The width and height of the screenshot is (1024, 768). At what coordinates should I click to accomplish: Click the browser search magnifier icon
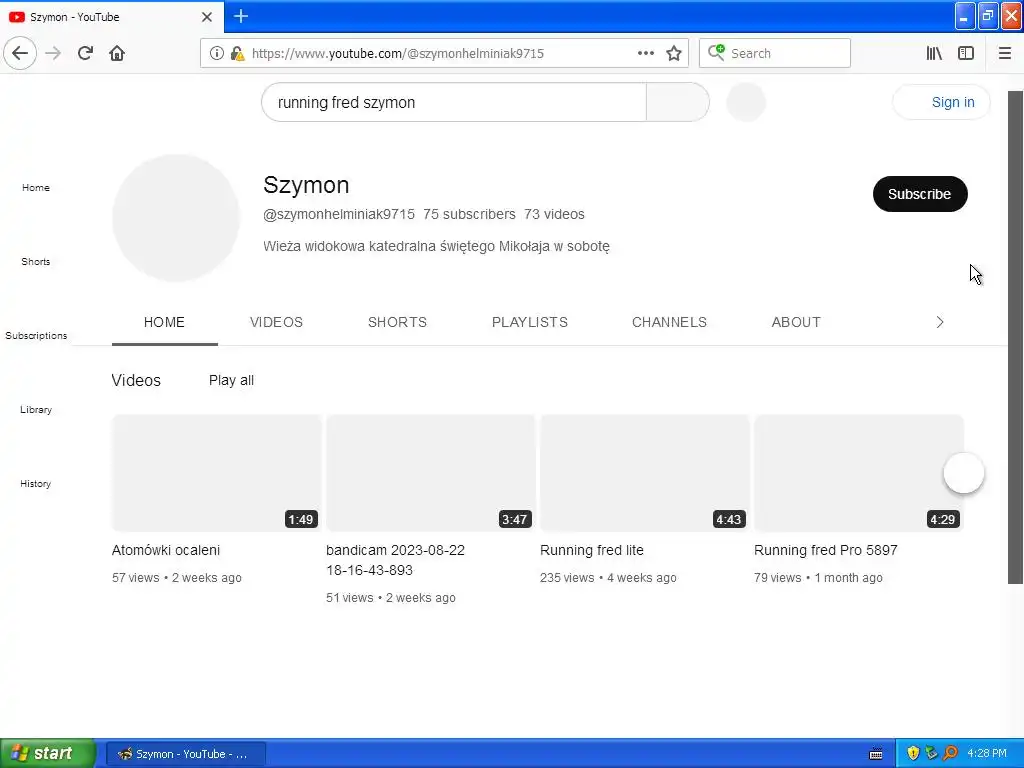(x=716, y=52)
